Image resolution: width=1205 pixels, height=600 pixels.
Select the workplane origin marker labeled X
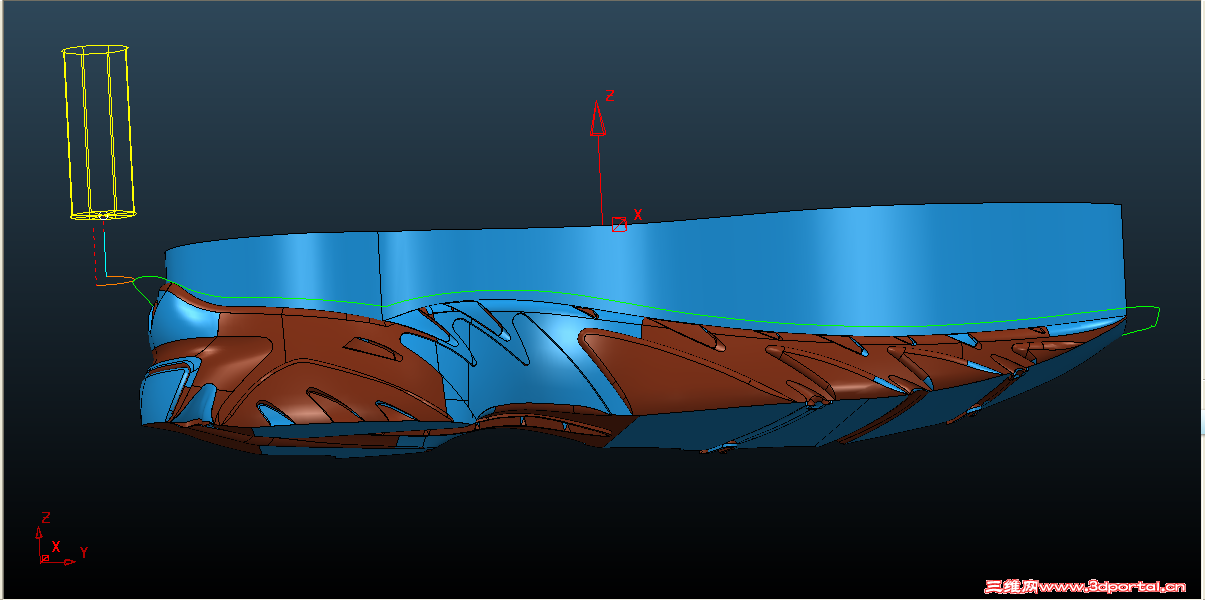(x=620, y=224)
